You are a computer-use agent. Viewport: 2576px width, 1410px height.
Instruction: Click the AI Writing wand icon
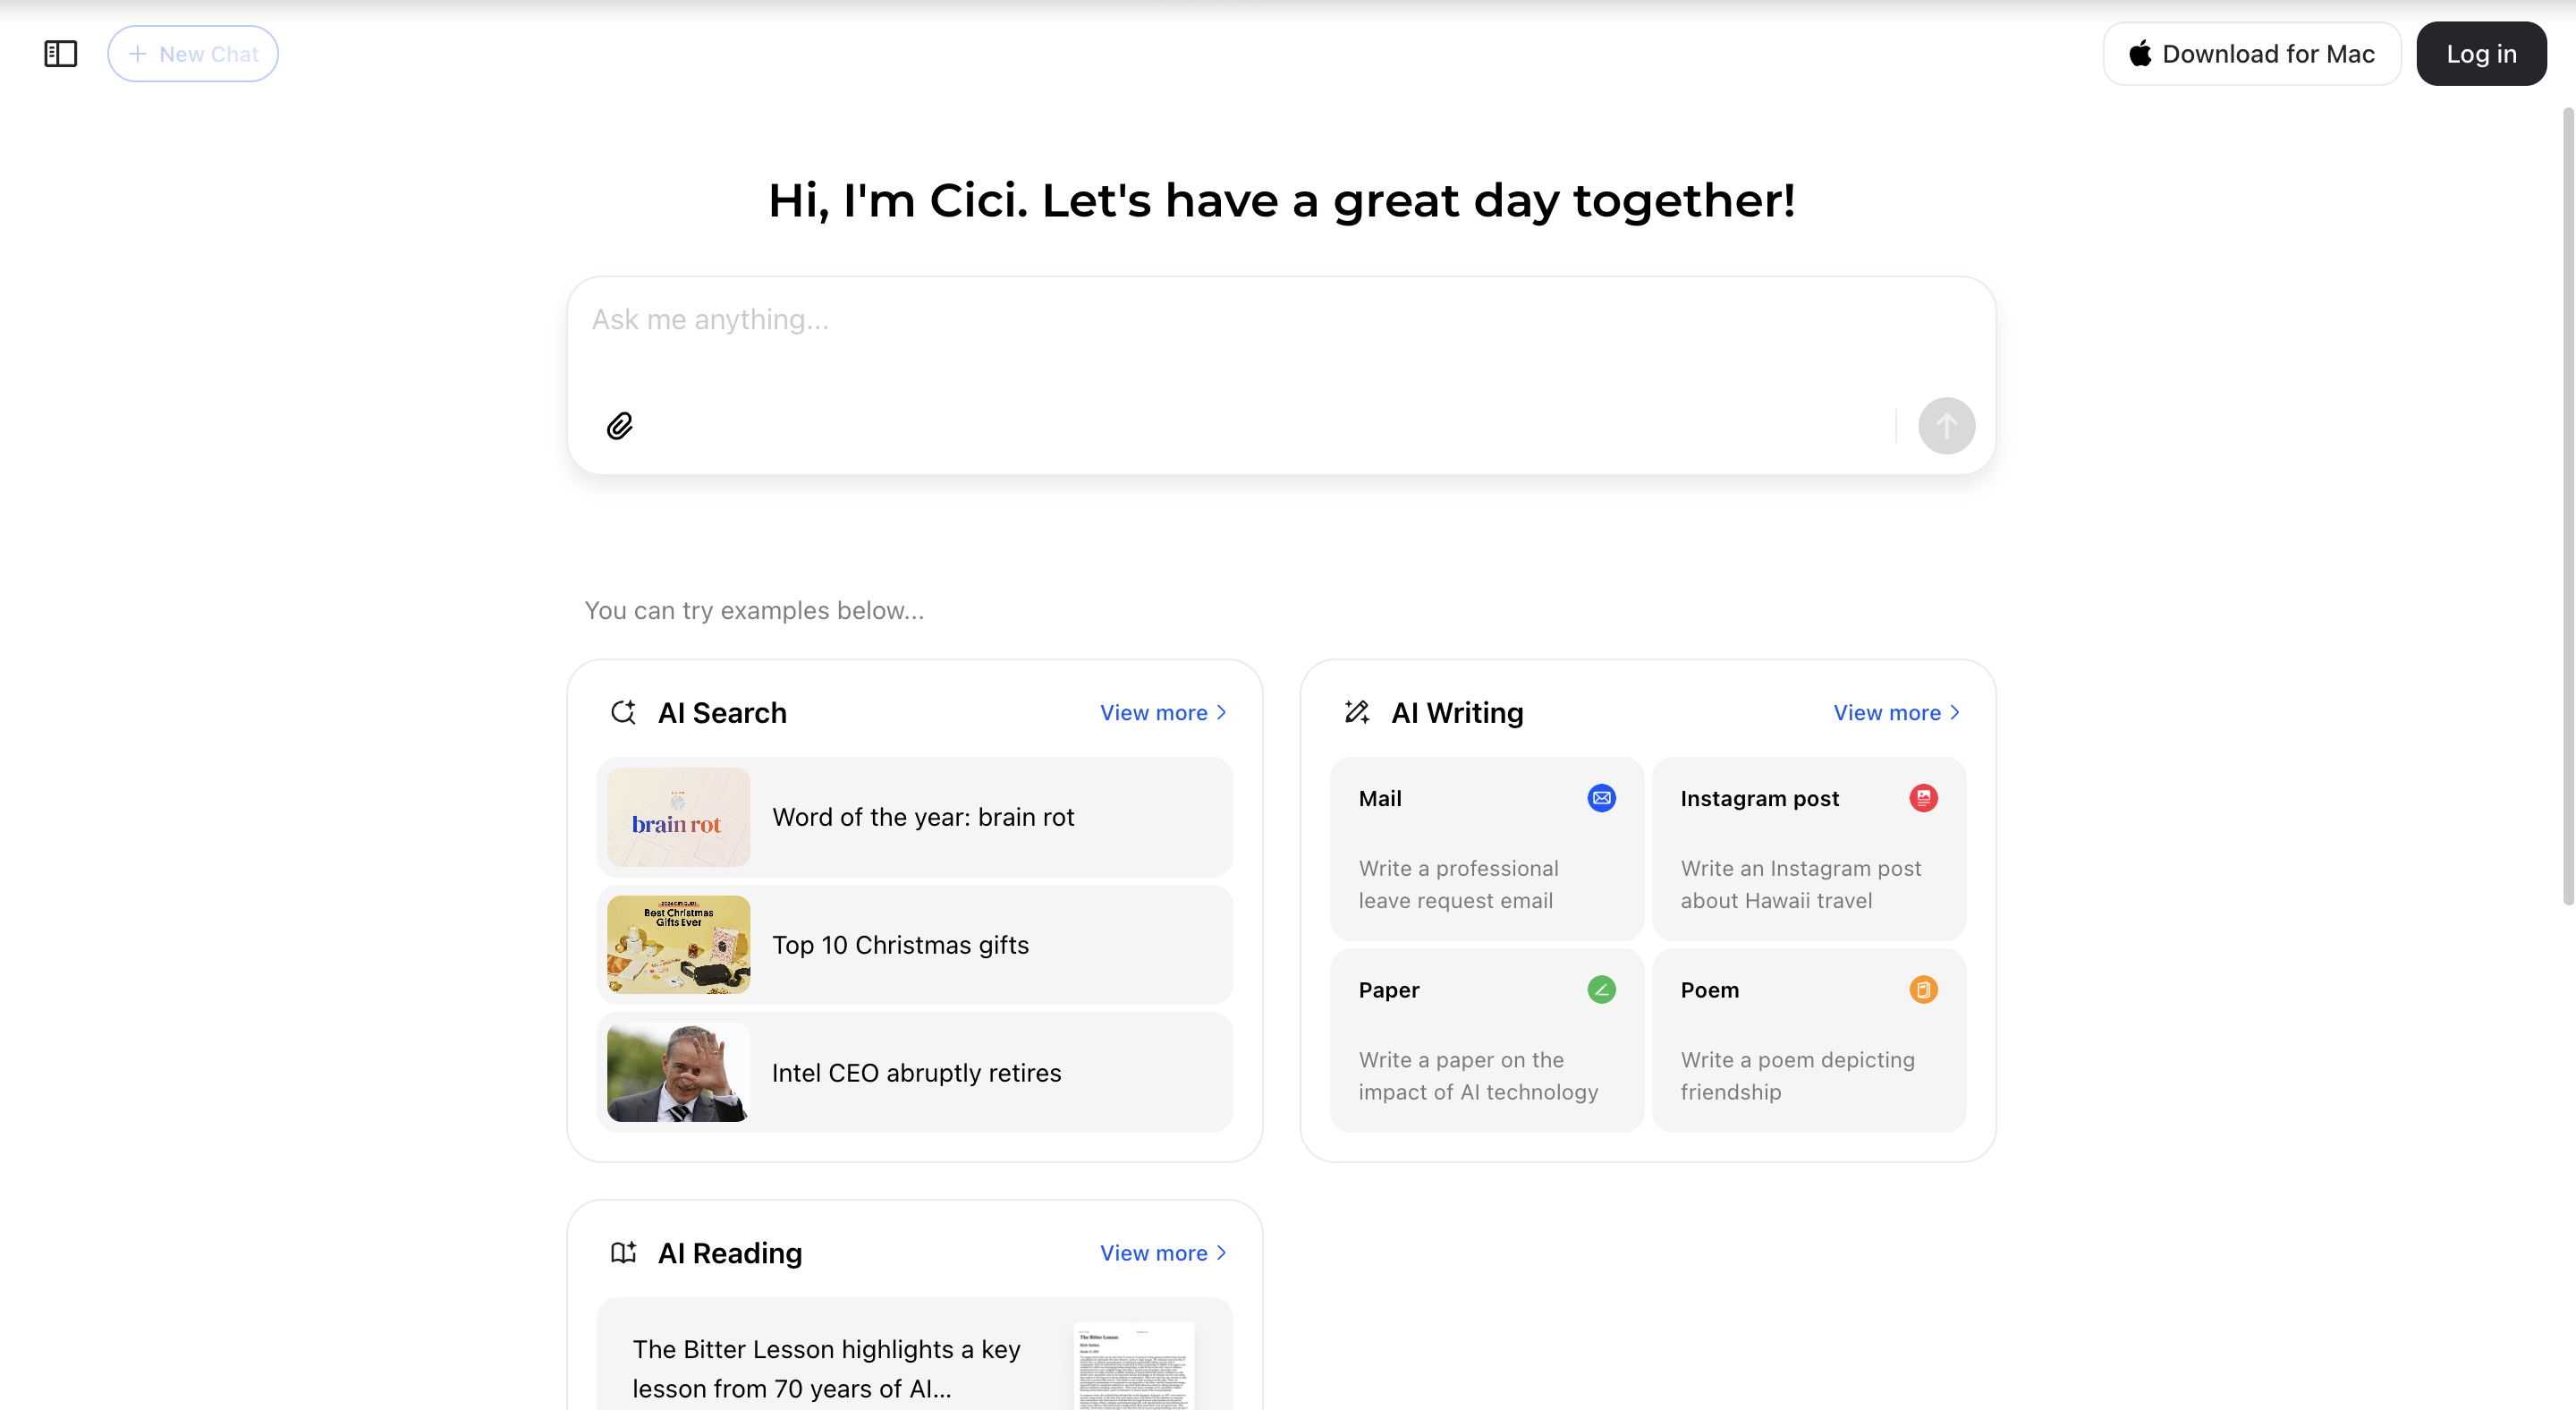click(x=1357, y=712)
